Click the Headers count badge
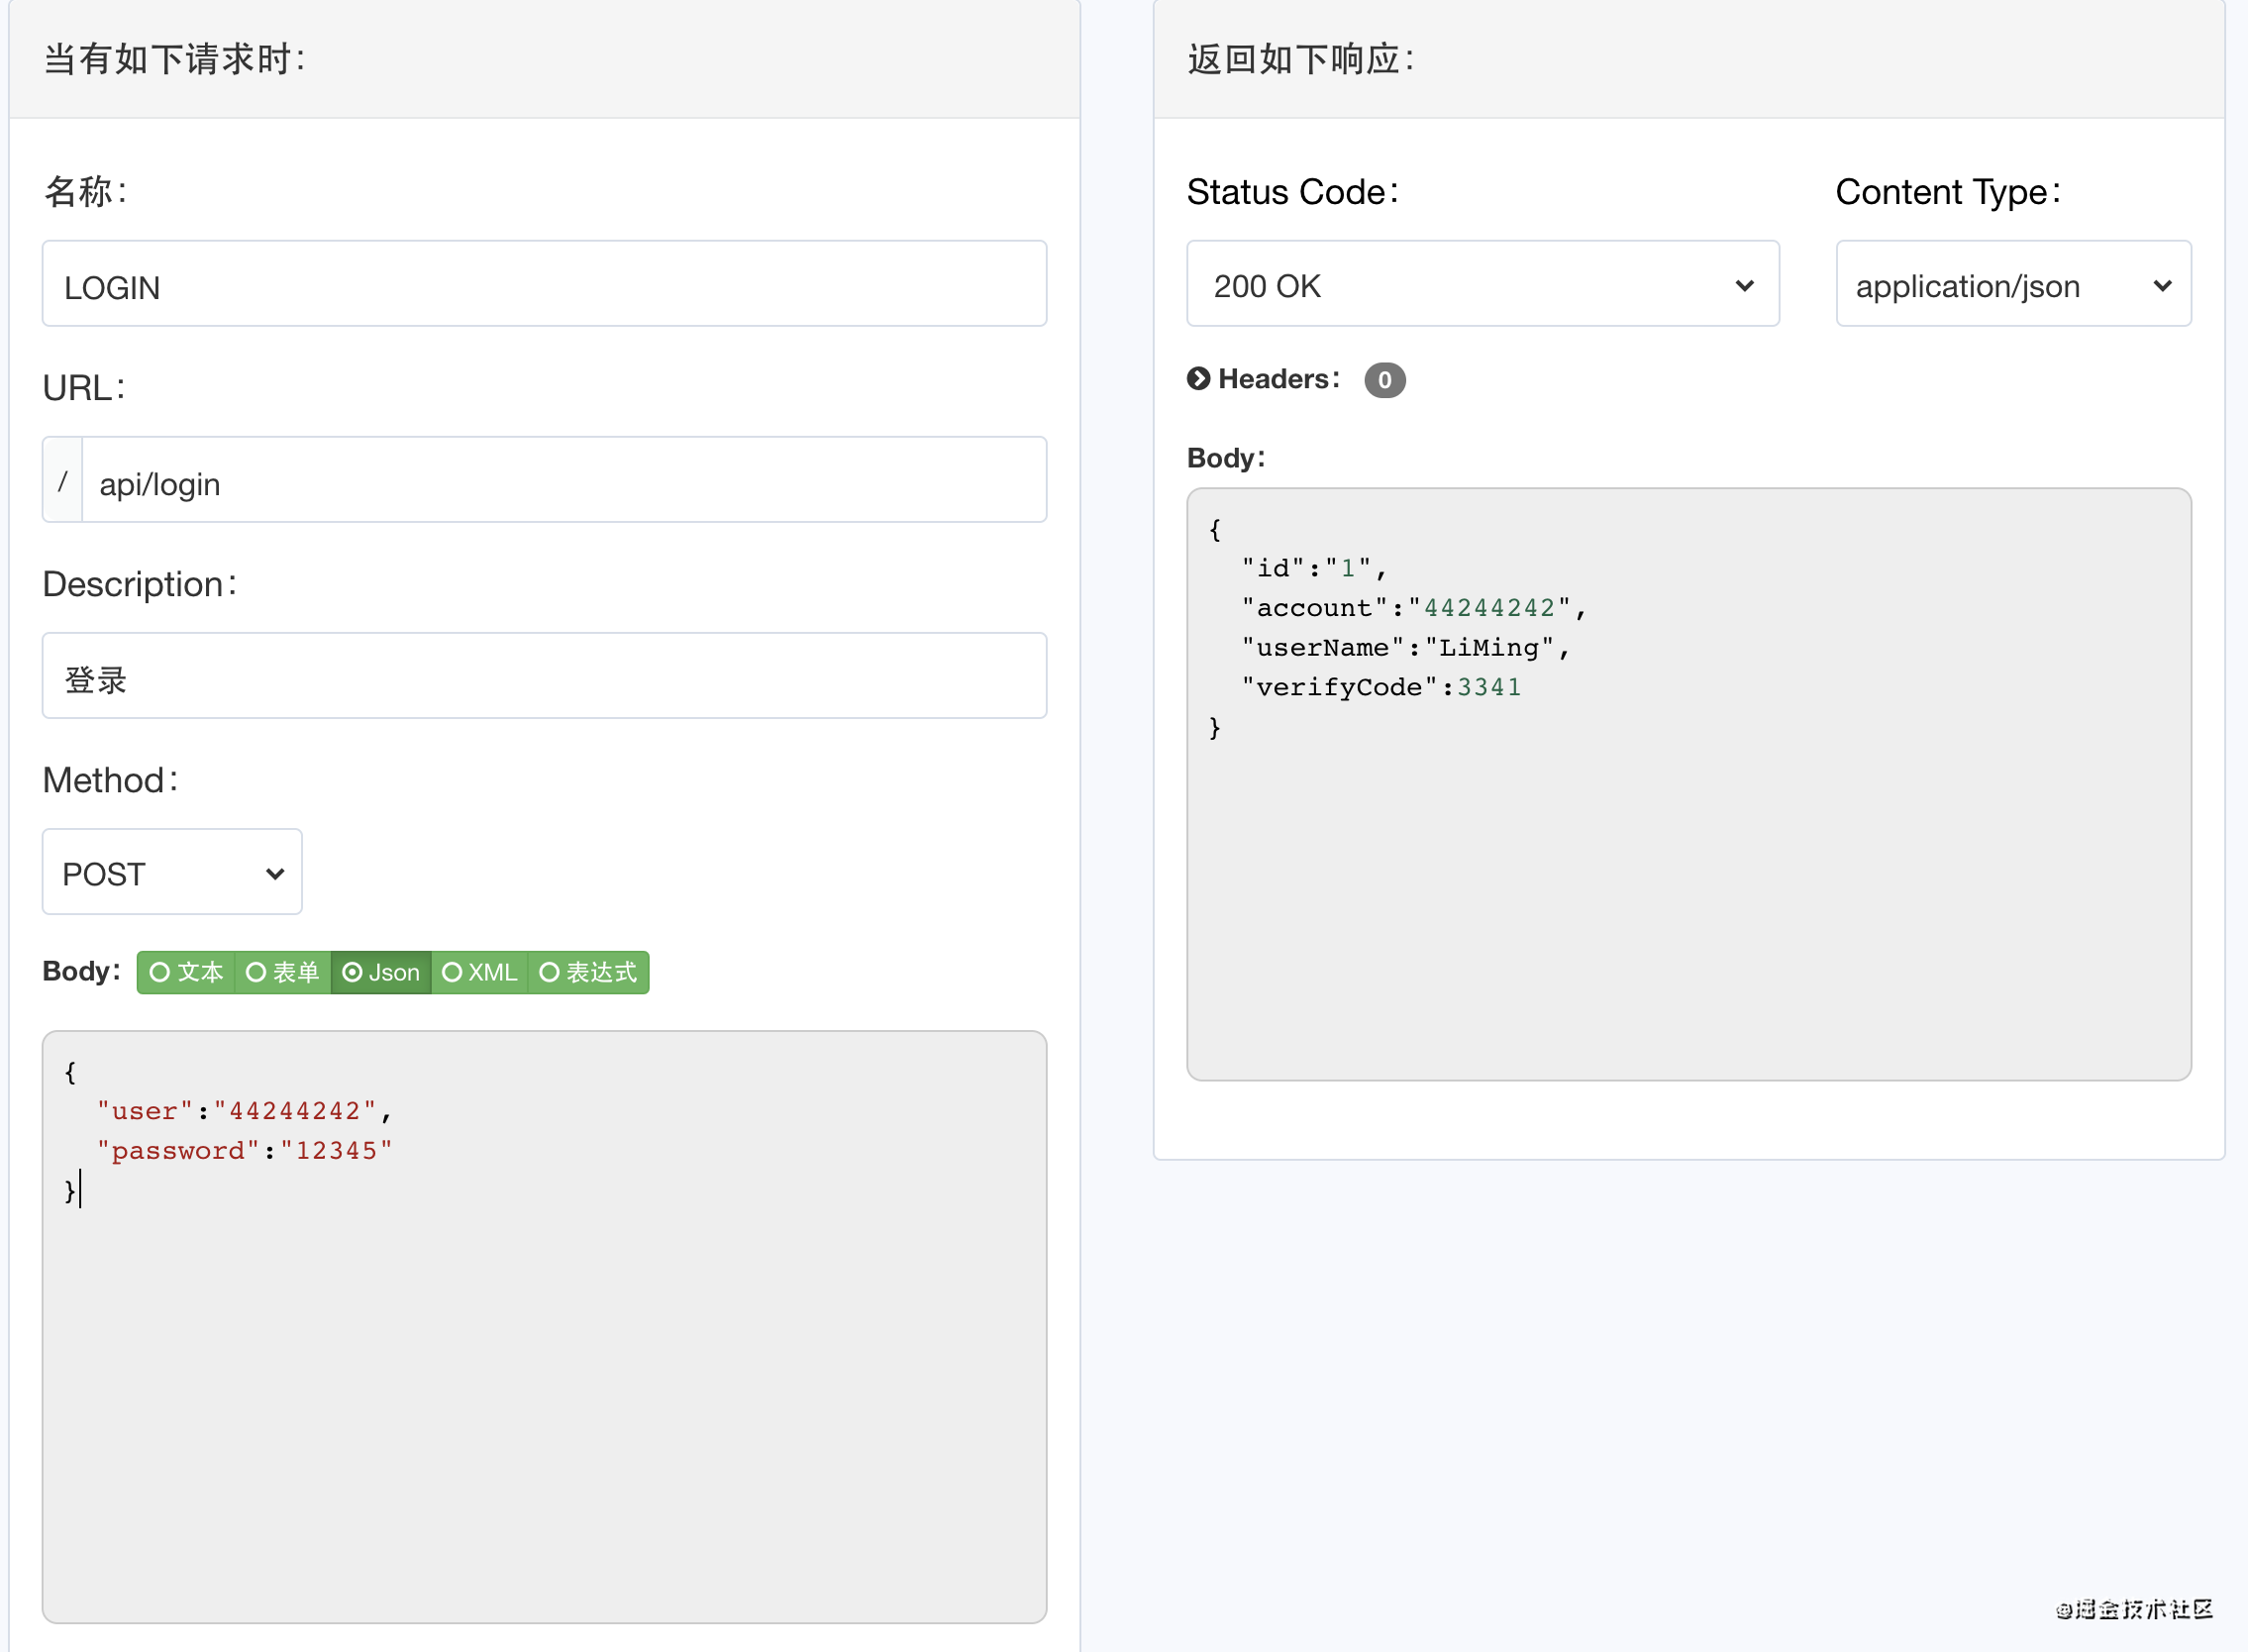 click(1384, 380)
